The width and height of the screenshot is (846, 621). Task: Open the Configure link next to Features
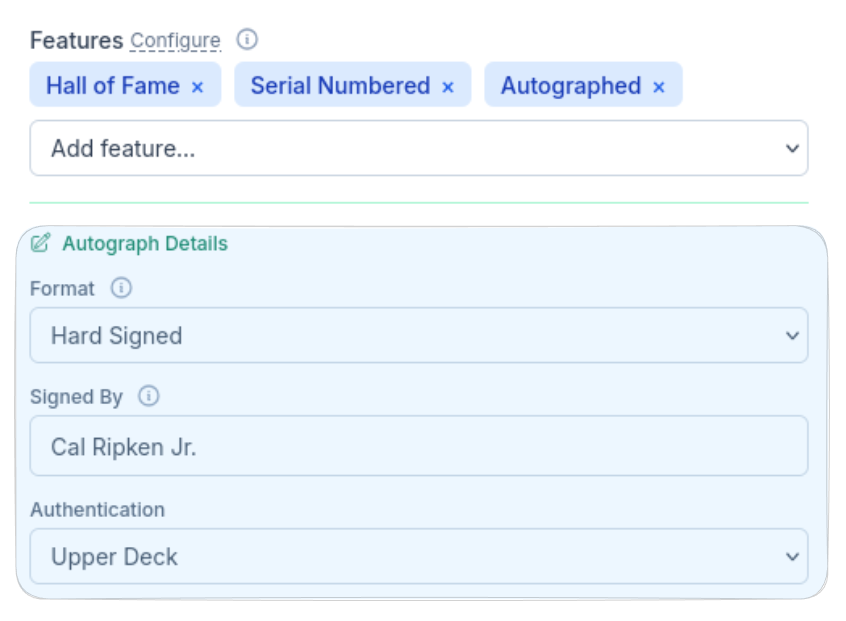(175, 41)
